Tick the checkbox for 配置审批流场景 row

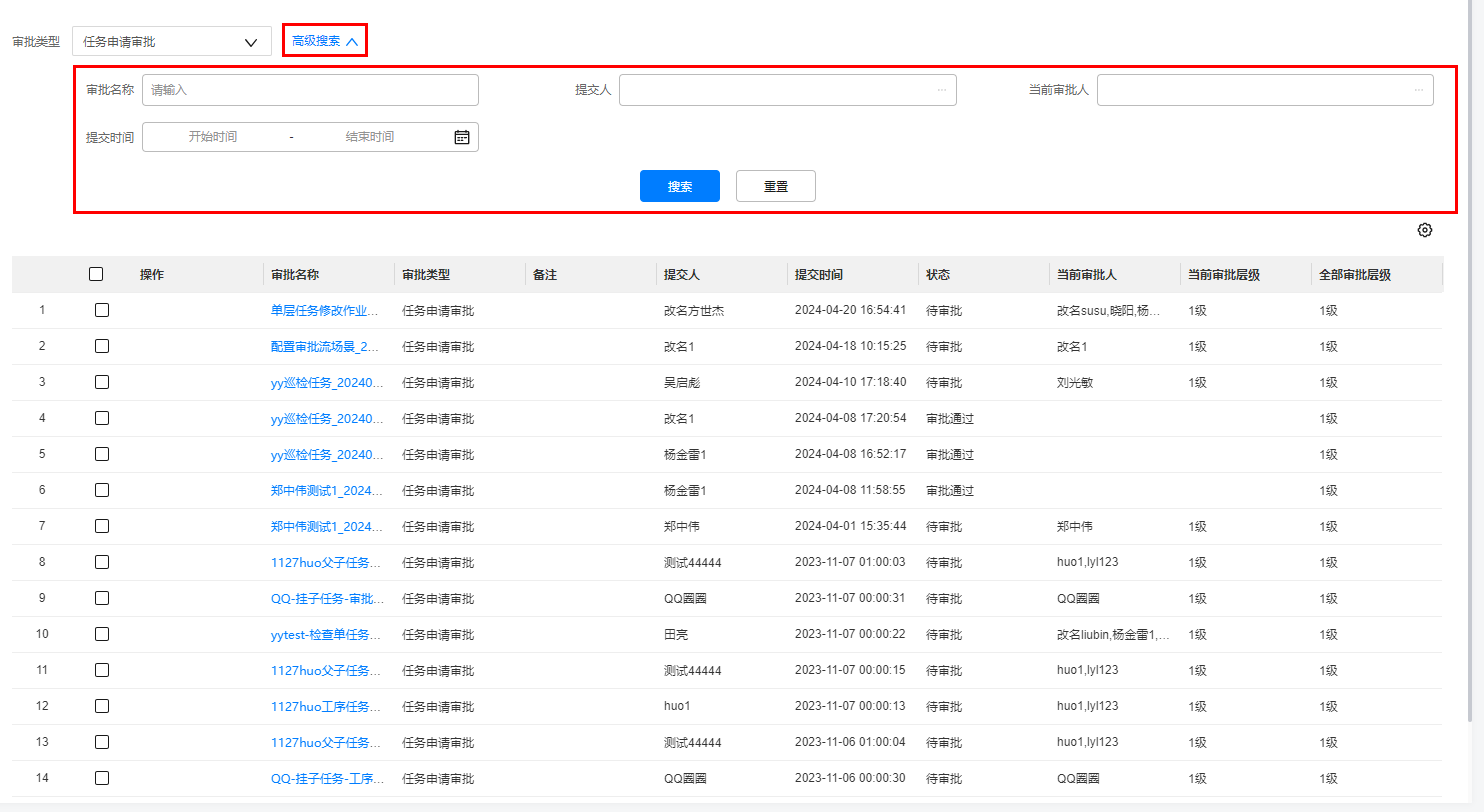pos(102,346)
